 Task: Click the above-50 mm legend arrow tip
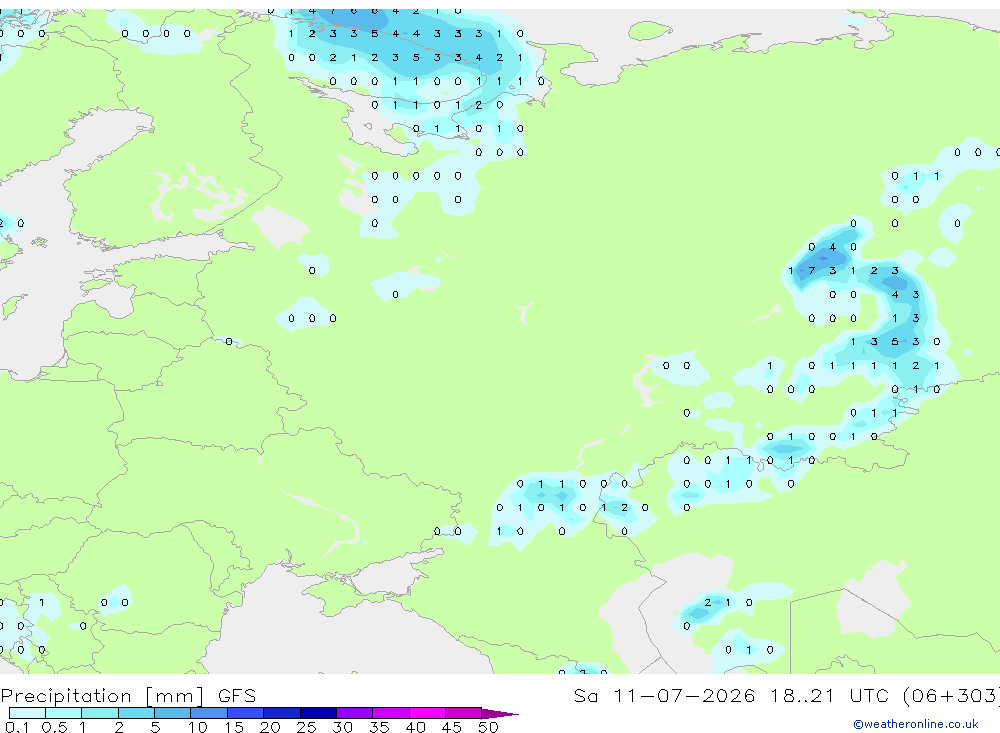[x=500, y=713]
